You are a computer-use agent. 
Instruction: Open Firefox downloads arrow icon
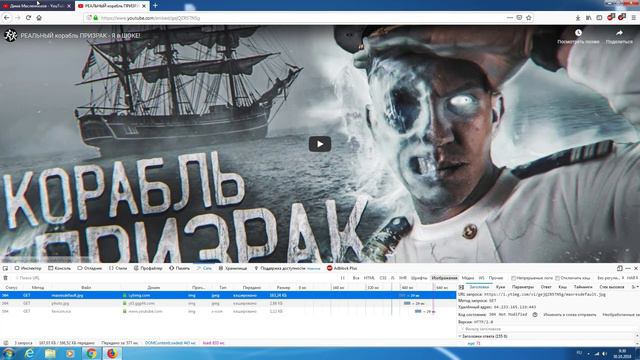(x=578, y=18)
